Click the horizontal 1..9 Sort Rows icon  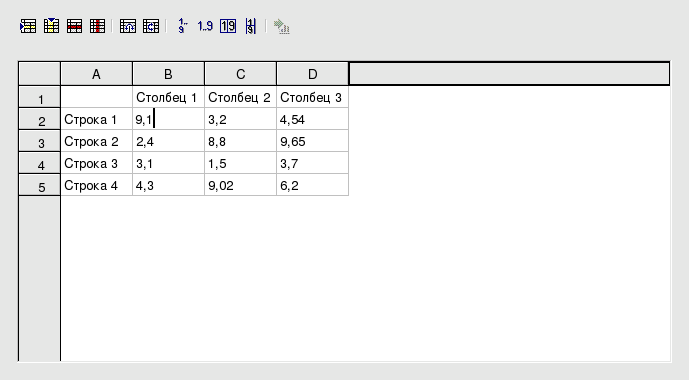point(205,26)
